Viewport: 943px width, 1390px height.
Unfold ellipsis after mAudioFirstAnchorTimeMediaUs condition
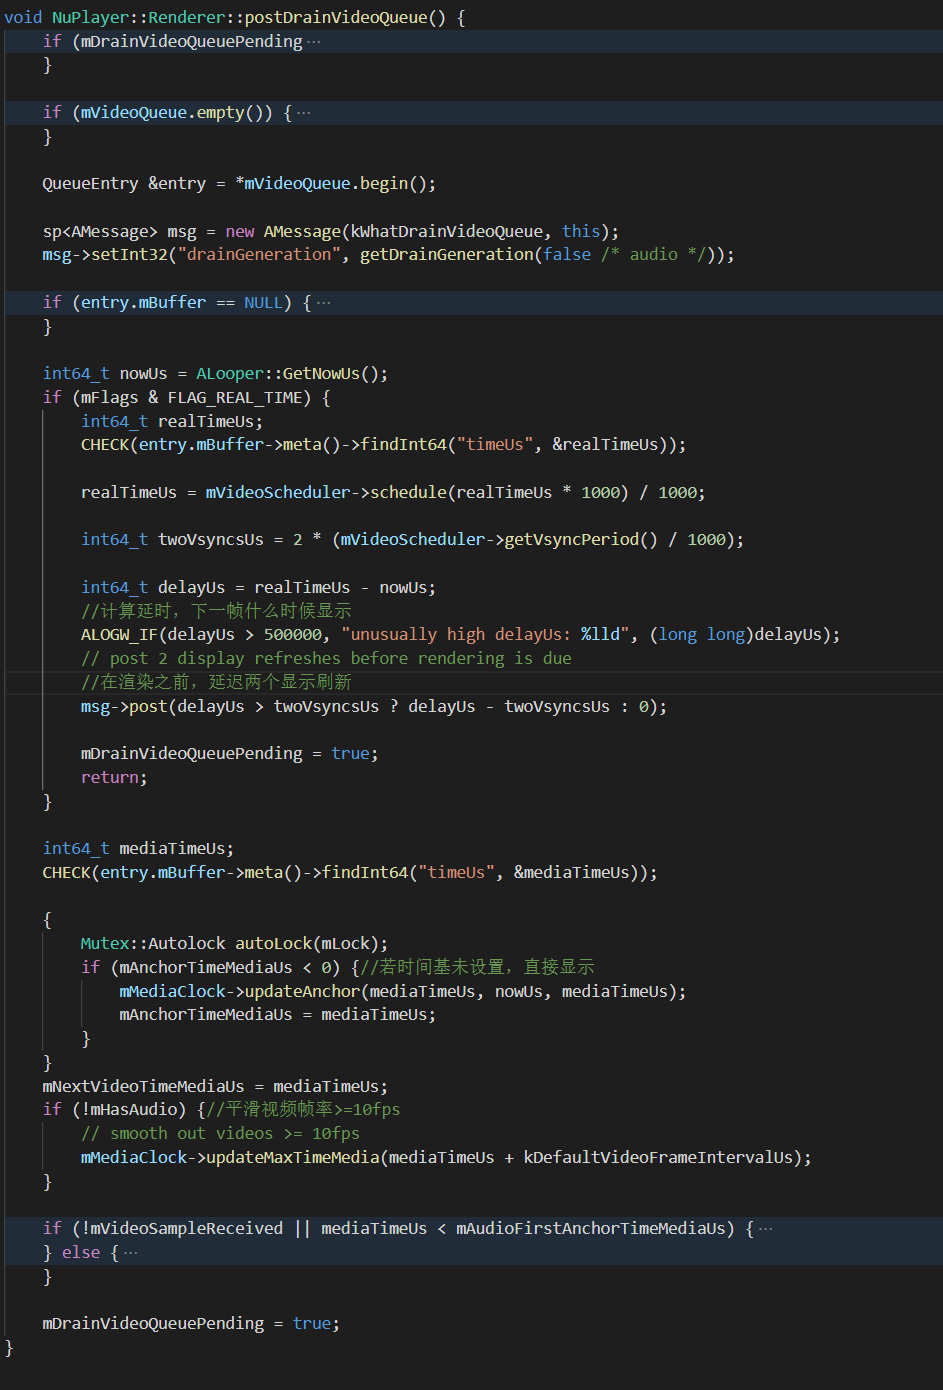766,1229
